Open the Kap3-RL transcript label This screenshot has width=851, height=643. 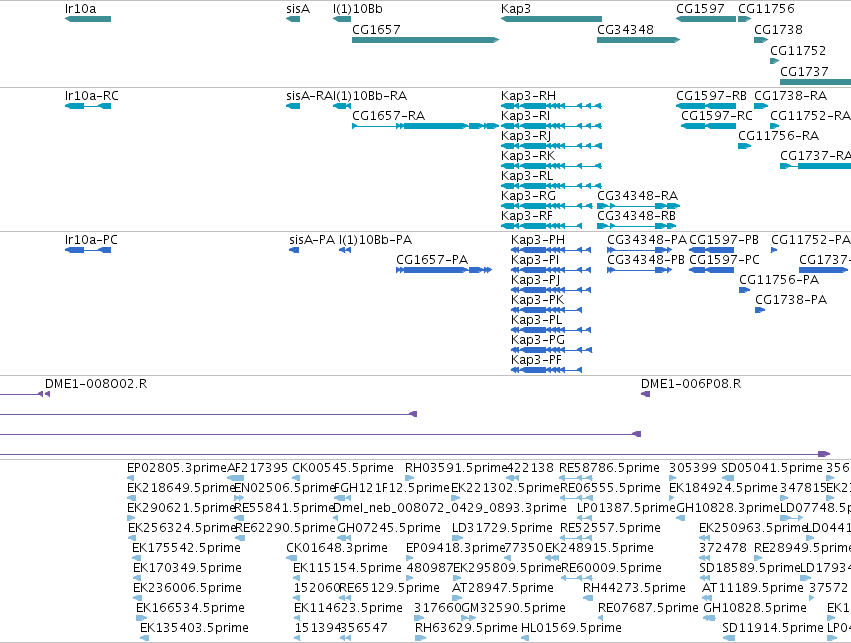[x=527, y=176]
